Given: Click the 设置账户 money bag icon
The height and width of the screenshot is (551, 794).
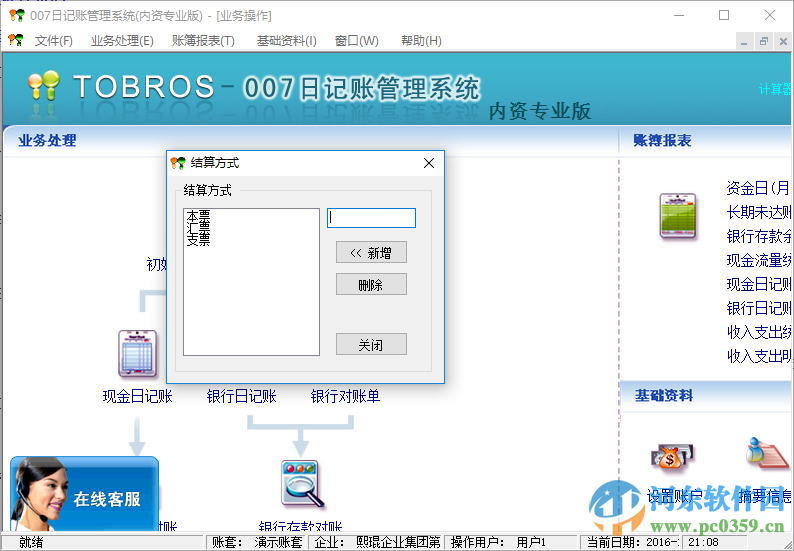Looking at the screenshot, I should (672, 457).
